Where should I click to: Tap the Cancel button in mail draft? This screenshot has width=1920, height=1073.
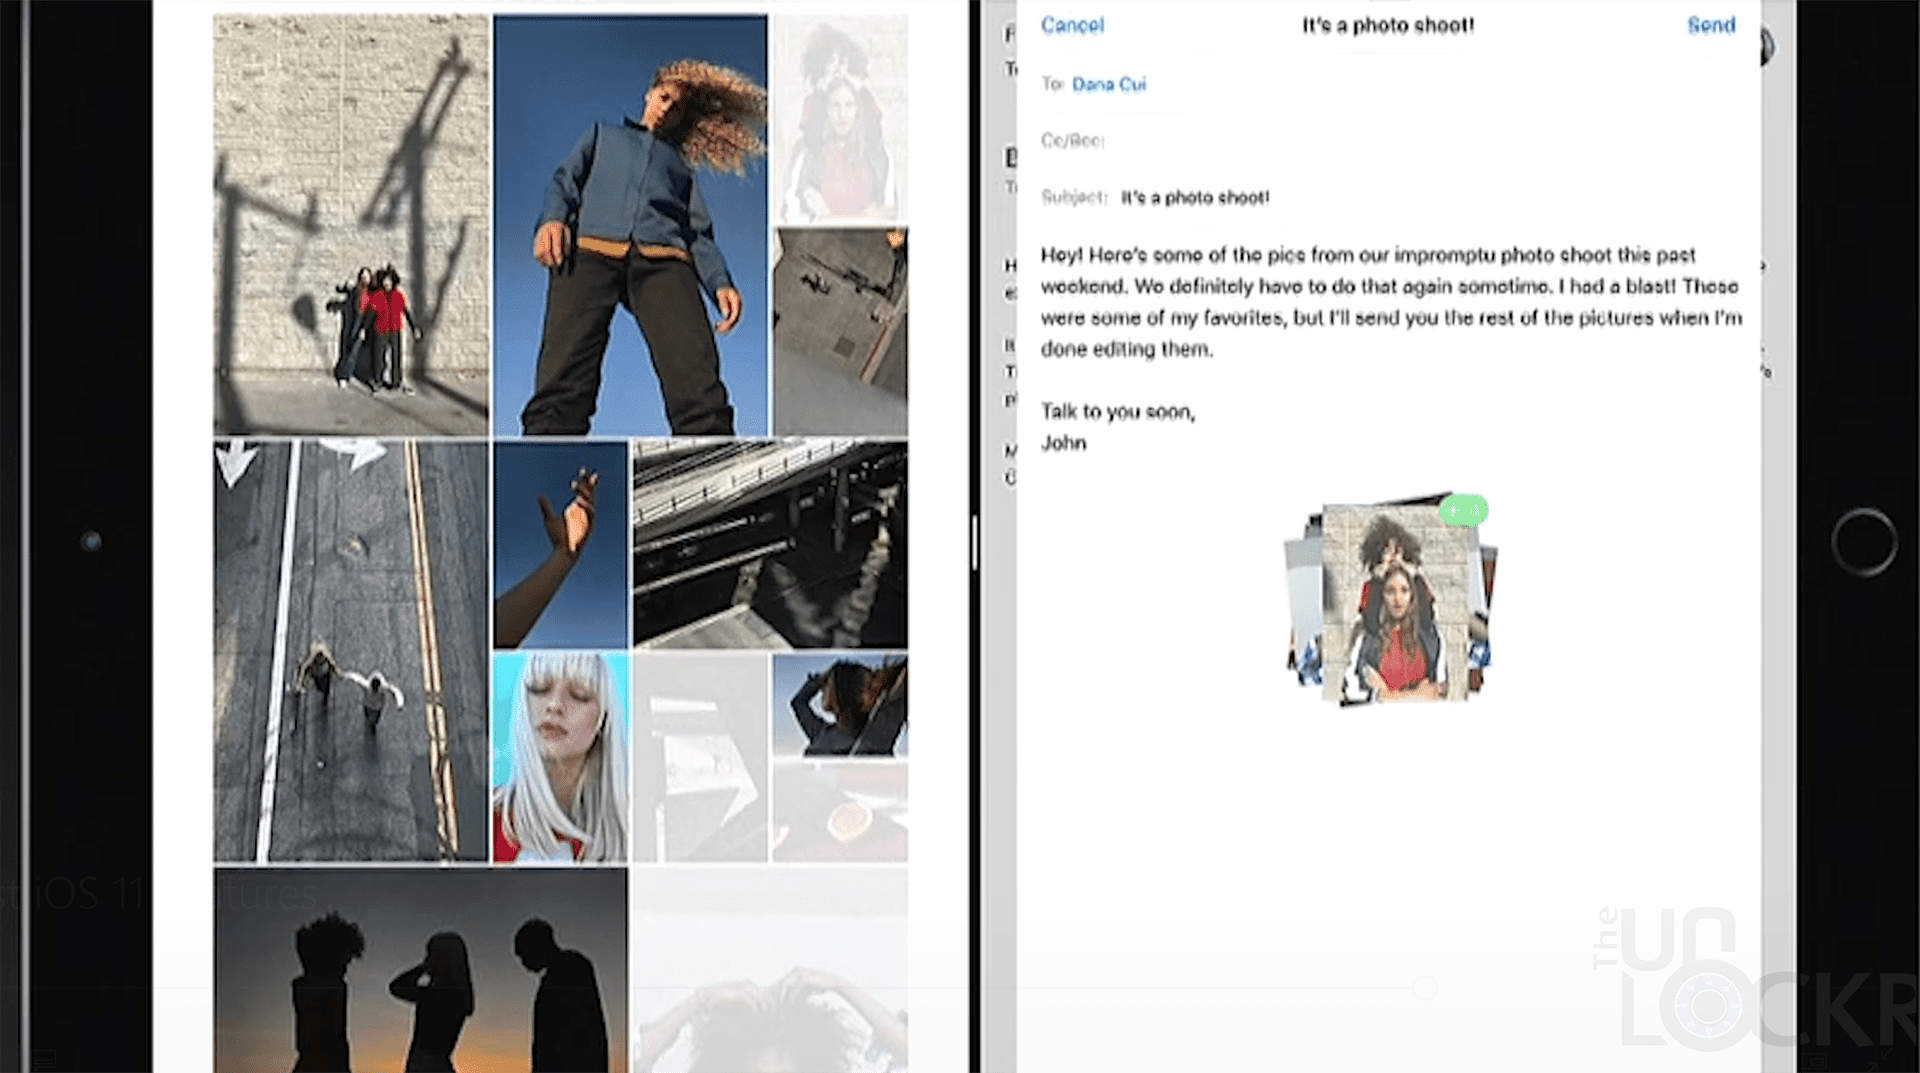[x=1072, y=25]
